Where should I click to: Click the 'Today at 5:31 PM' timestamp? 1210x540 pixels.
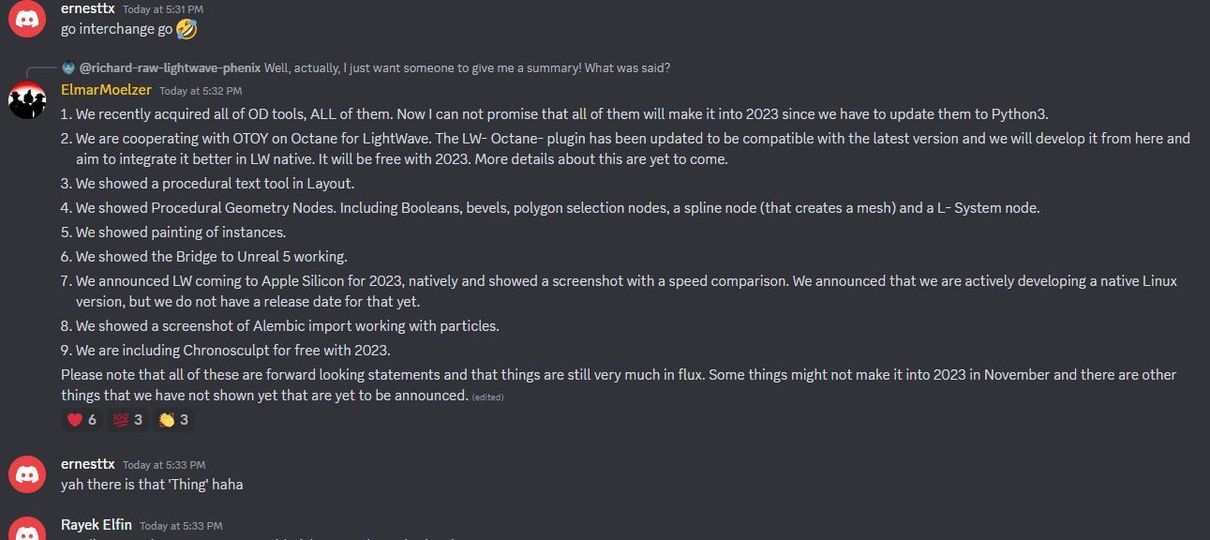point(164,10)
